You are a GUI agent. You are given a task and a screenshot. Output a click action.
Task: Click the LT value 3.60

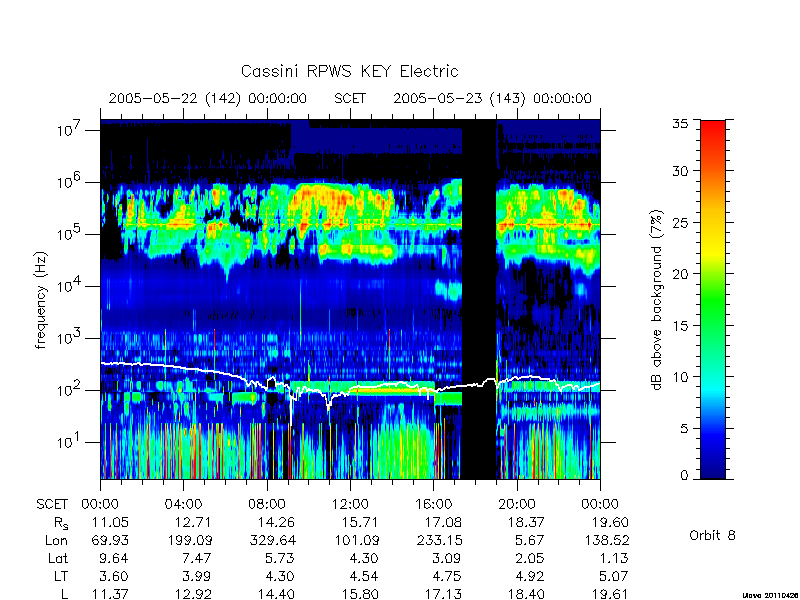point(114,577)
